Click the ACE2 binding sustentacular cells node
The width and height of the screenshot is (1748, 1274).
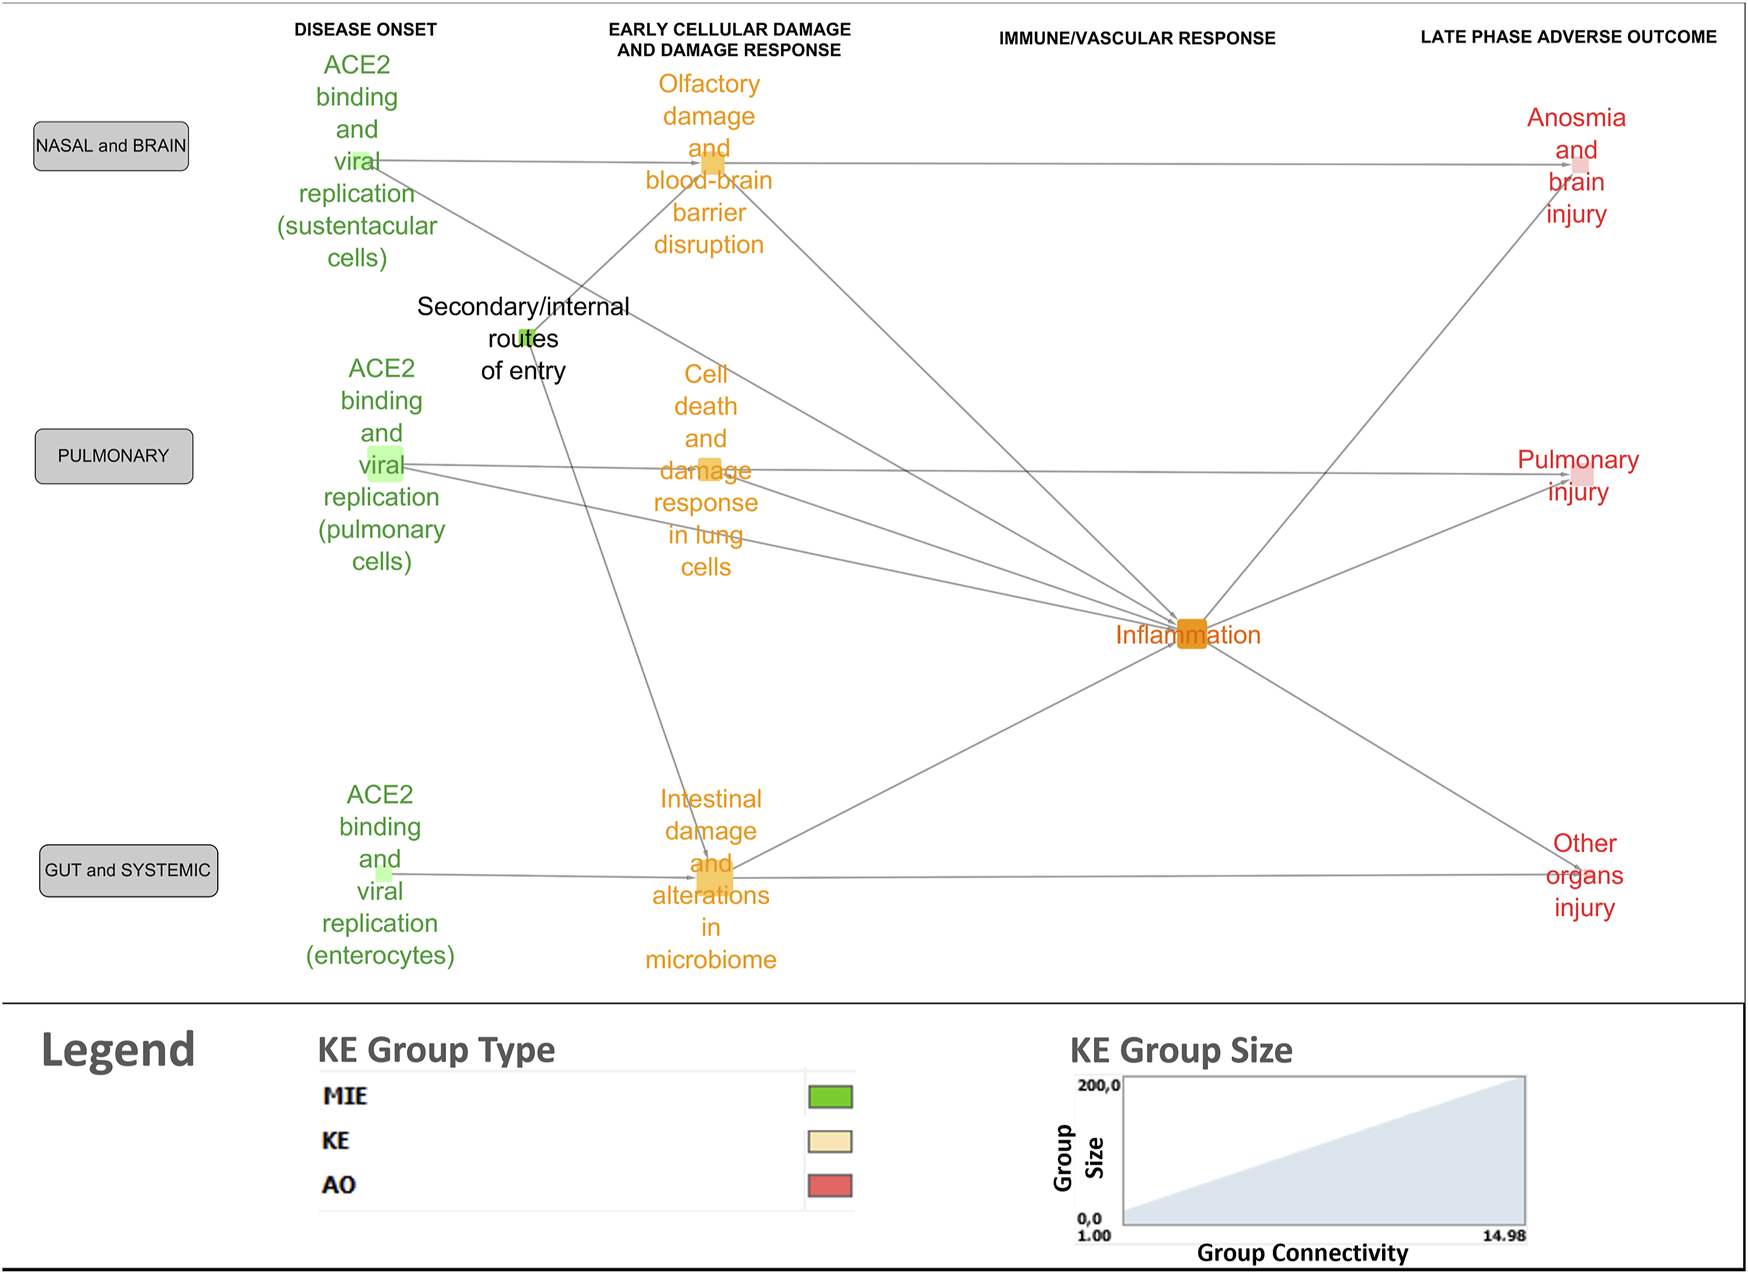tap(361, 160)
